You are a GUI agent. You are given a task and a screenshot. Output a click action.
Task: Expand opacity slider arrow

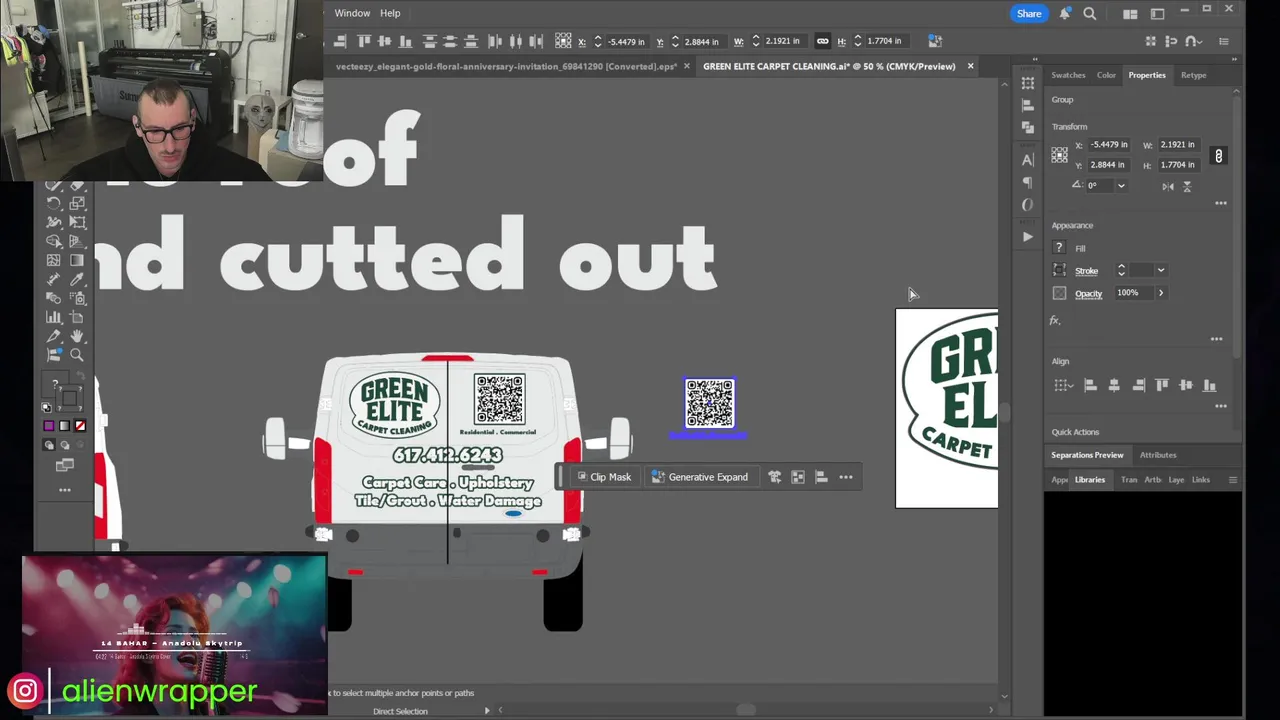[1161, 293]
